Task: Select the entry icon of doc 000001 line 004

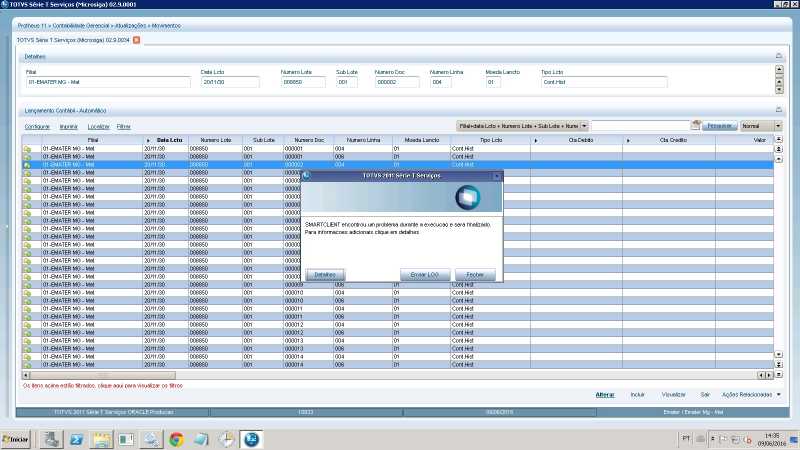Action: pyautogui.click(x=27, y=148)
